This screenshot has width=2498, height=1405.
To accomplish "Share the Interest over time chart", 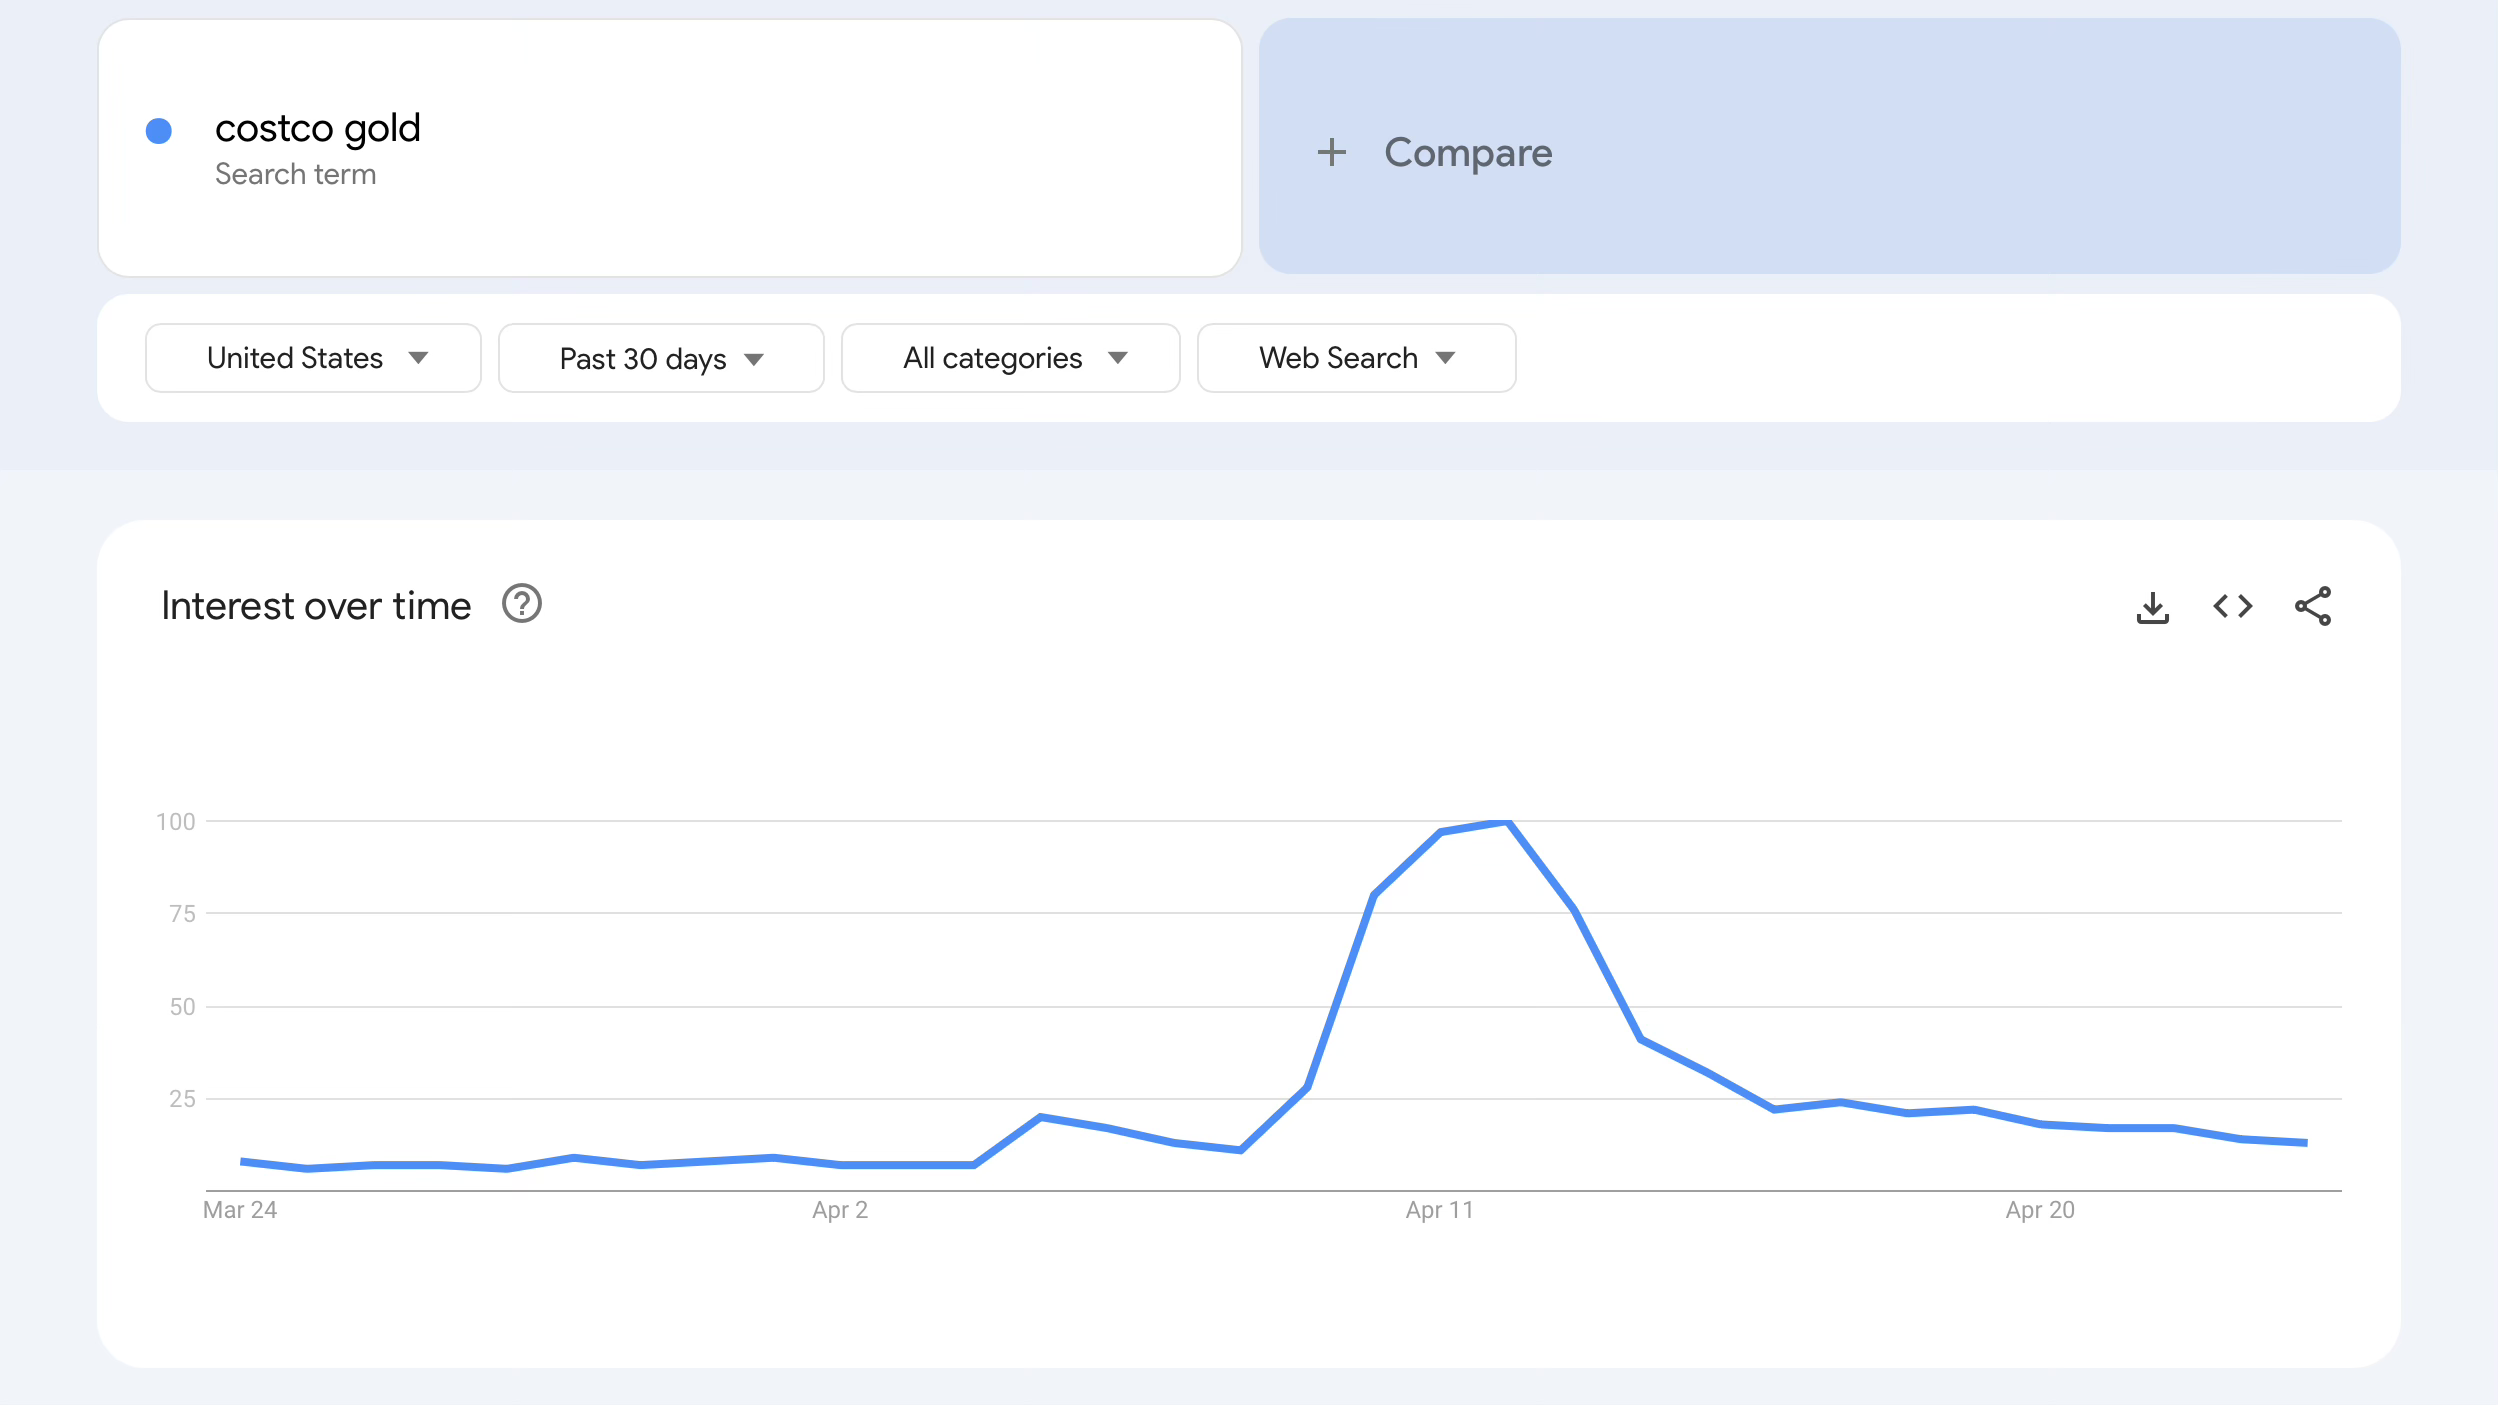I will click(x=2313, y=606).
